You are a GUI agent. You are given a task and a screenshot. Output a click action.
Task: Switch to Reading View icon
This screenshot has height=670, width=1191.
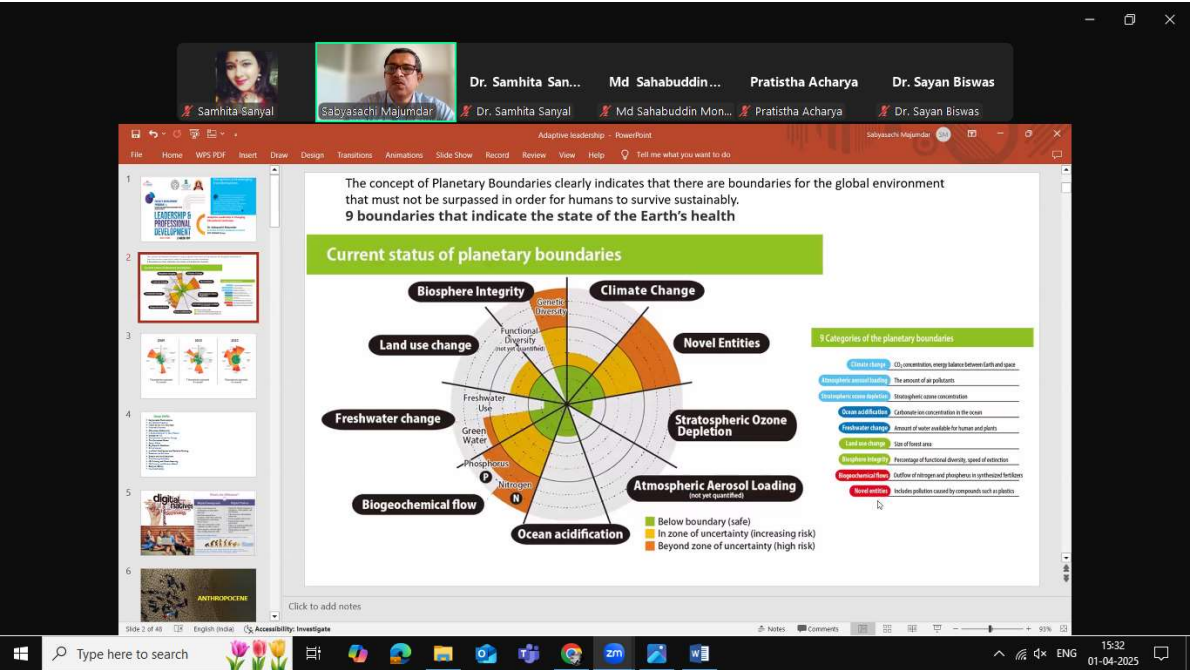click(912, 629)
